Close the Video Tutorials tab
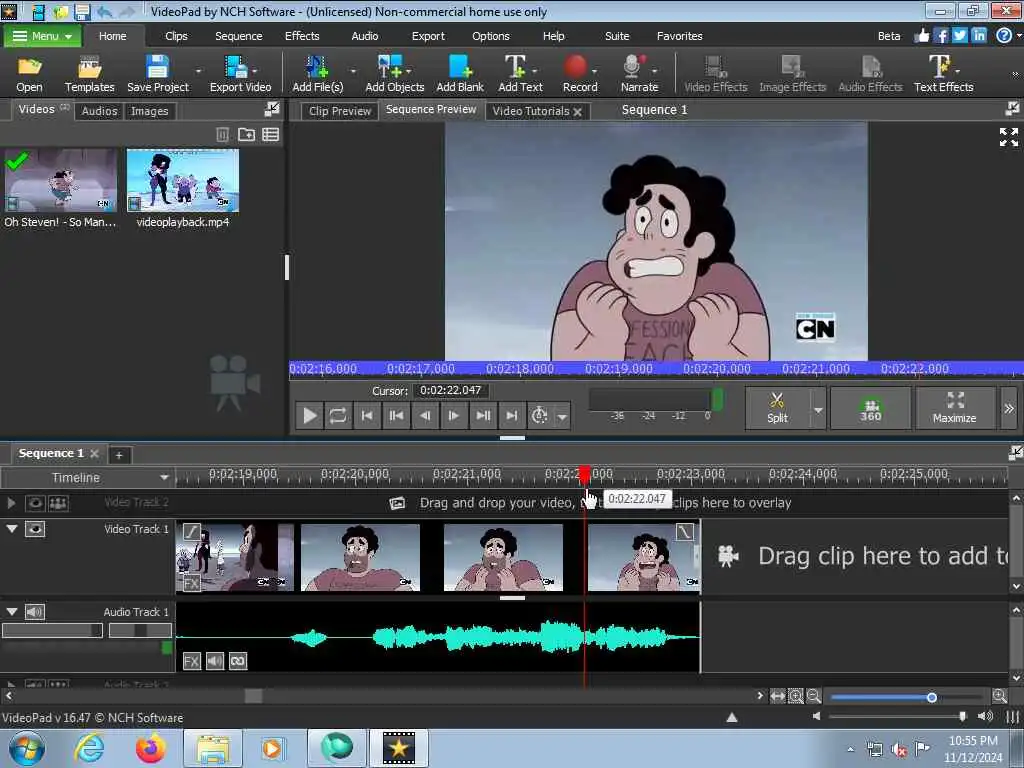1024x768 pixels. (x=577, y=112)
